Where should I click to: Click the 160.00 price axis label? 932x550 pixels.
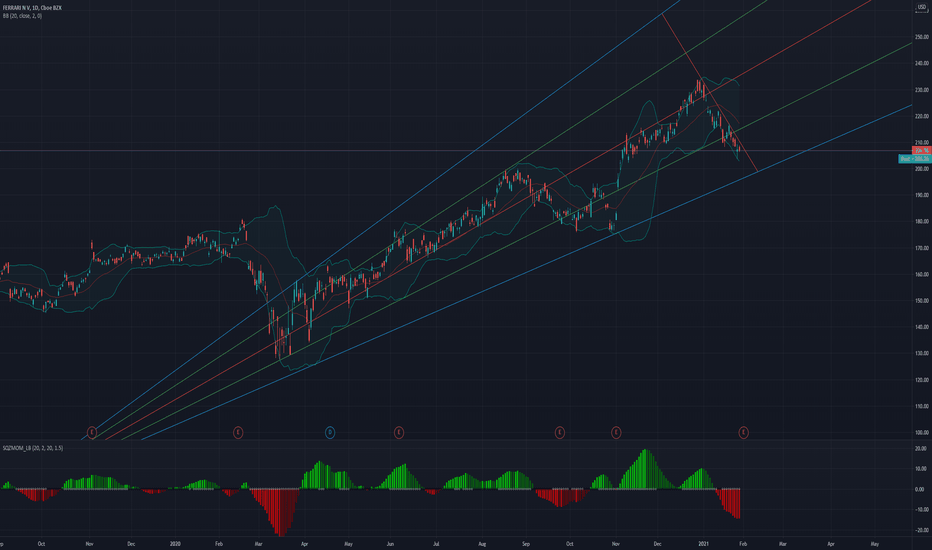(x=921, y=274)
